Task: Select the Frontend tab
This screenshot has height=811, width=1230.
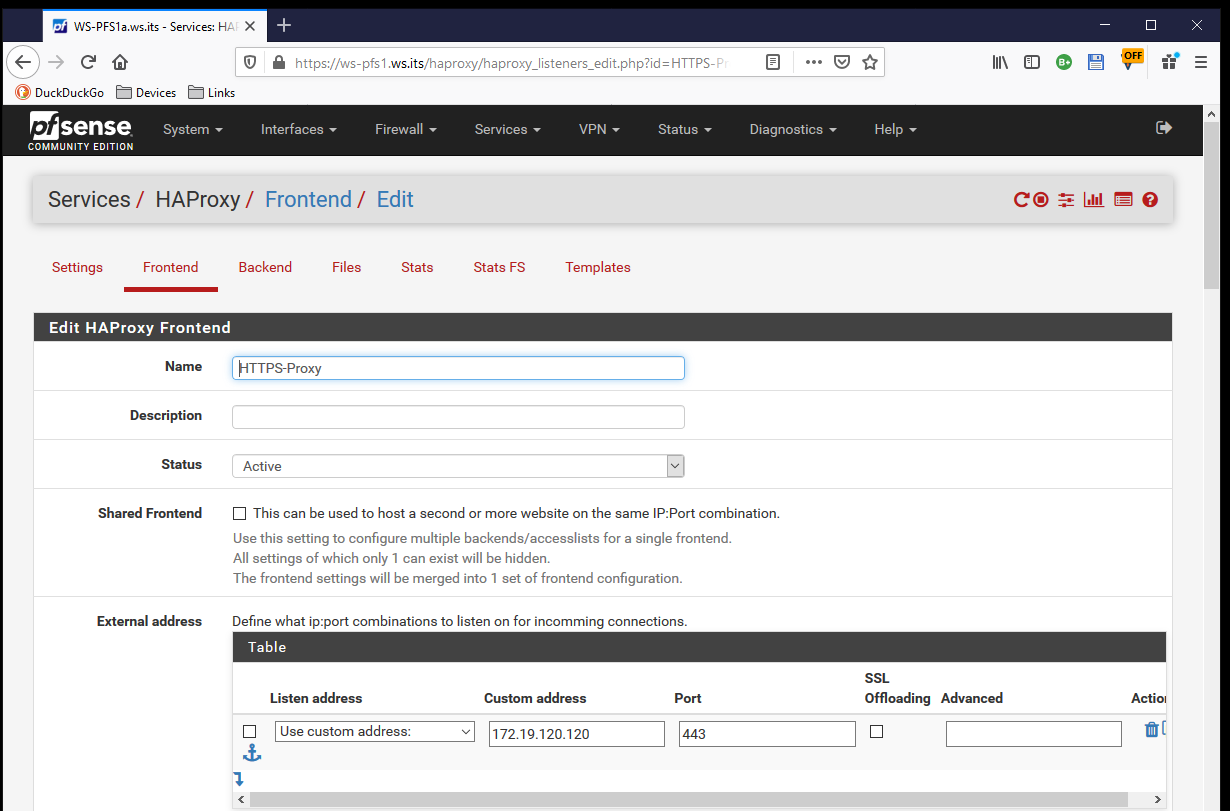Action: (171, 267)
